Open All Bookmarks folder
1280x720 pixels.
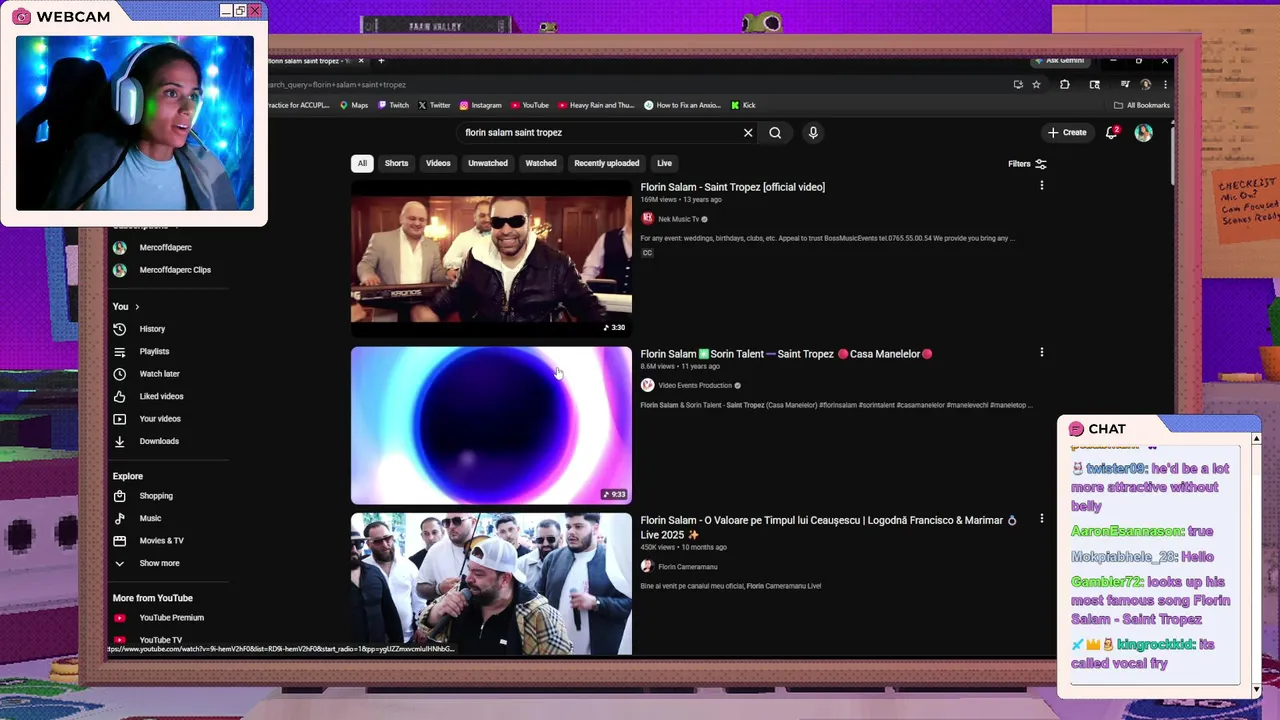[1141, 105]
